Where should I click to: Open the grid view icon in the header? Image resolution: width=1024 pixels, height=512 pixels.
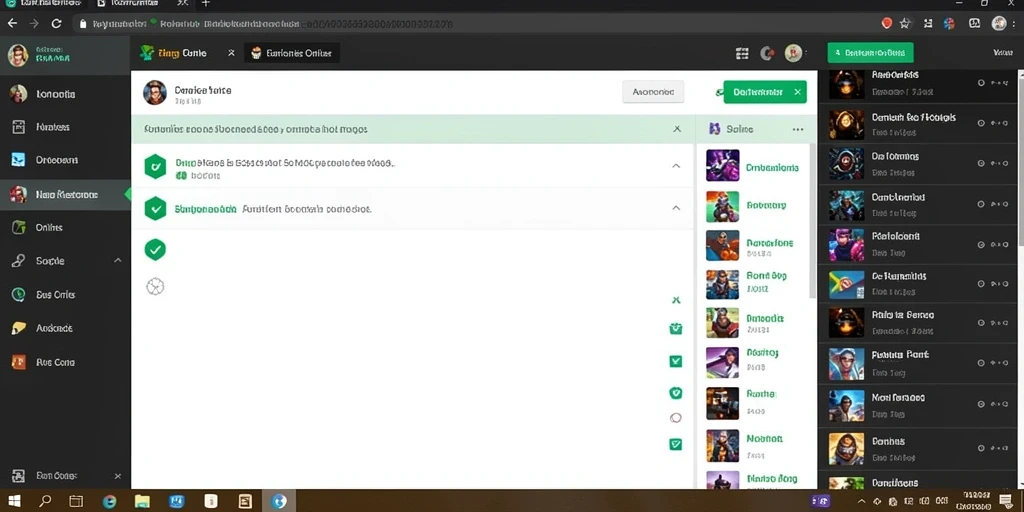pyautogui.click(x=742, y=54)
